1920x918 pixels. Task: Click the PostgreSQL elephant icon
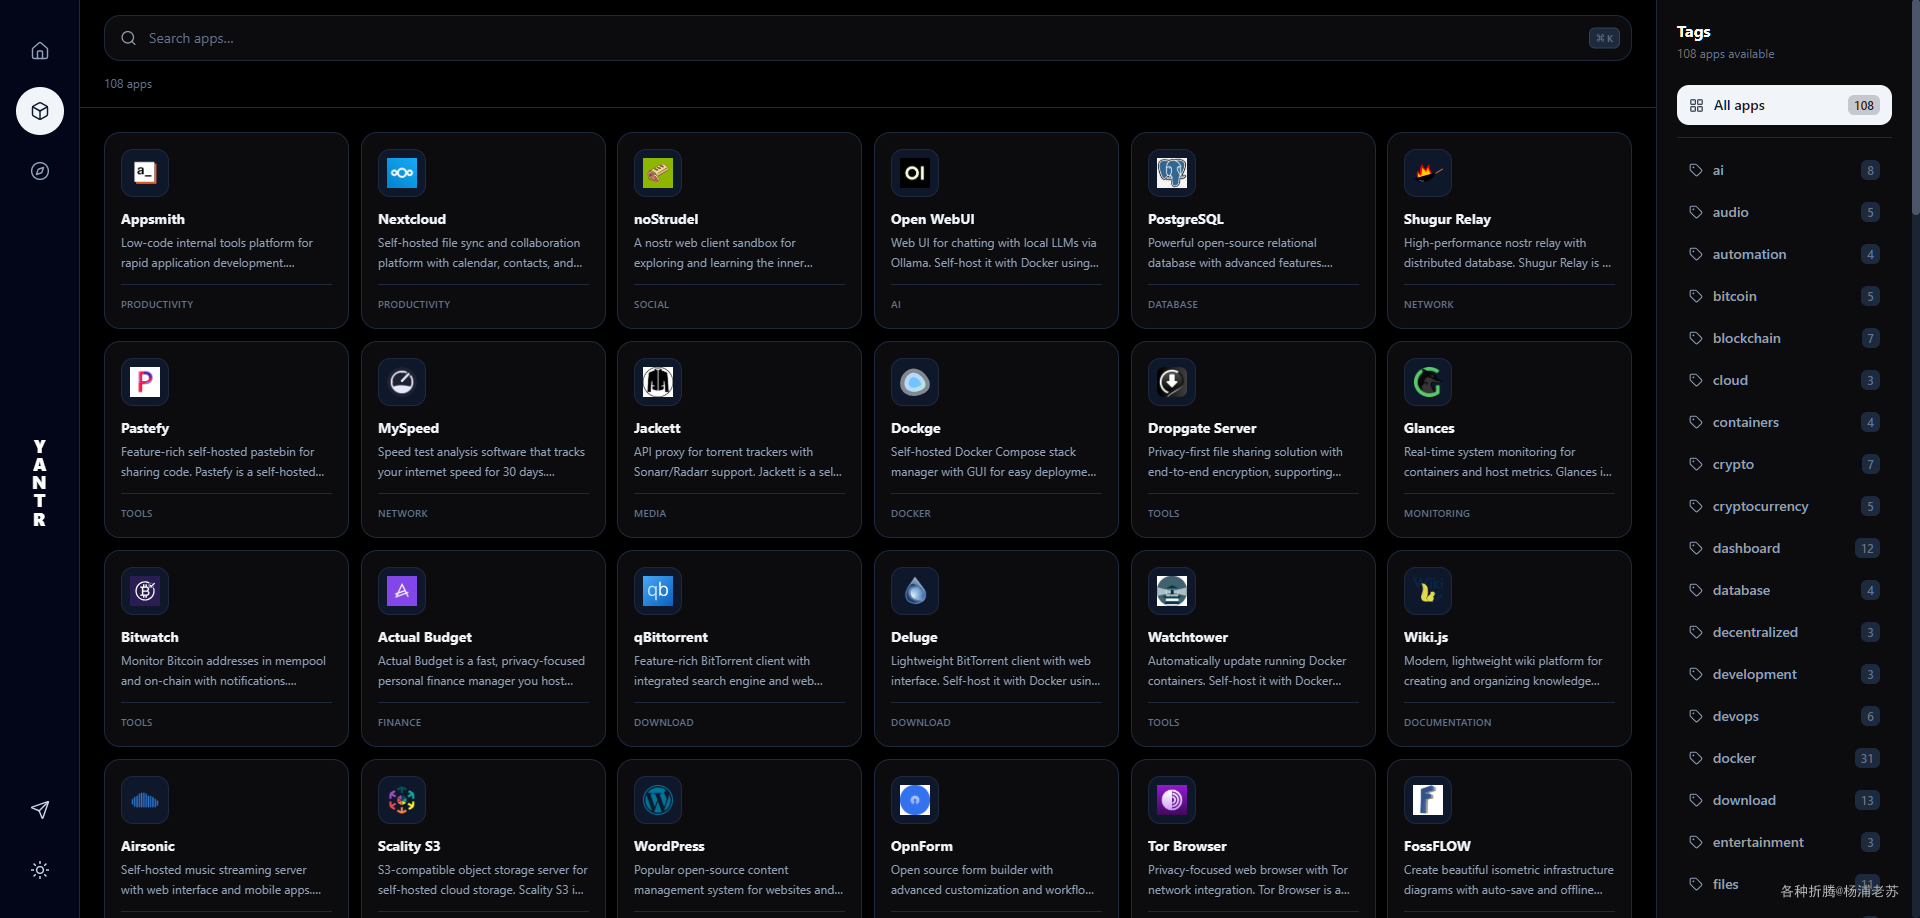1172,173
